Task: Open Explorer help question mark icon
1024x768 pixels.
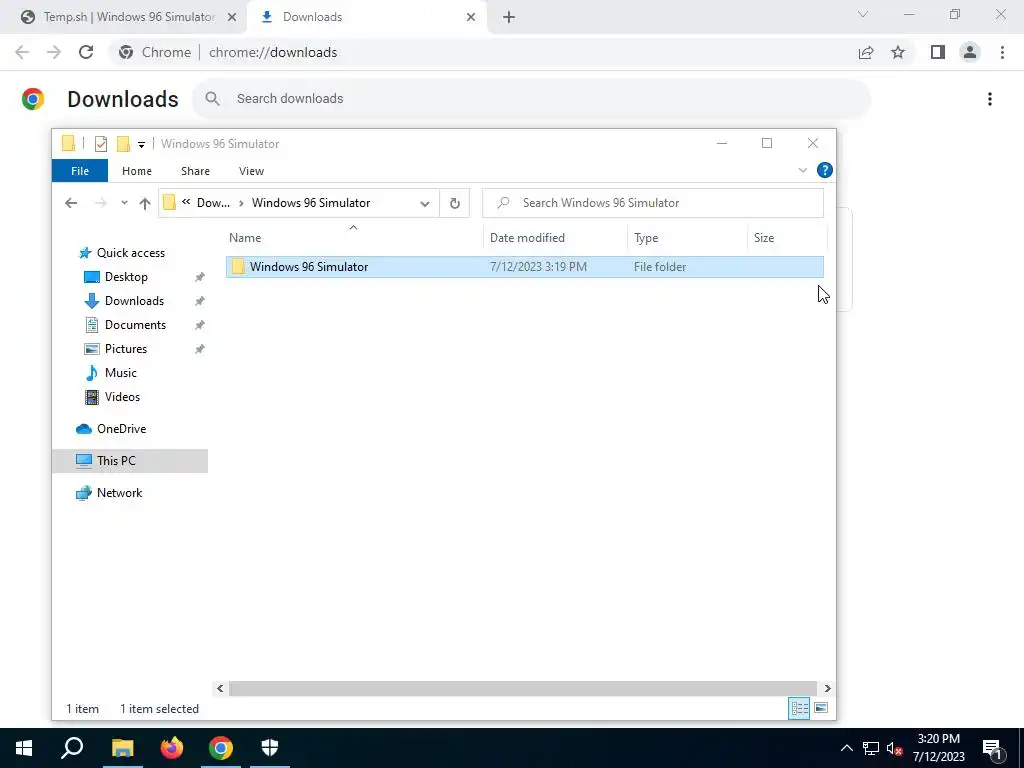Action: pyautogui.click(x=825, y=170)
